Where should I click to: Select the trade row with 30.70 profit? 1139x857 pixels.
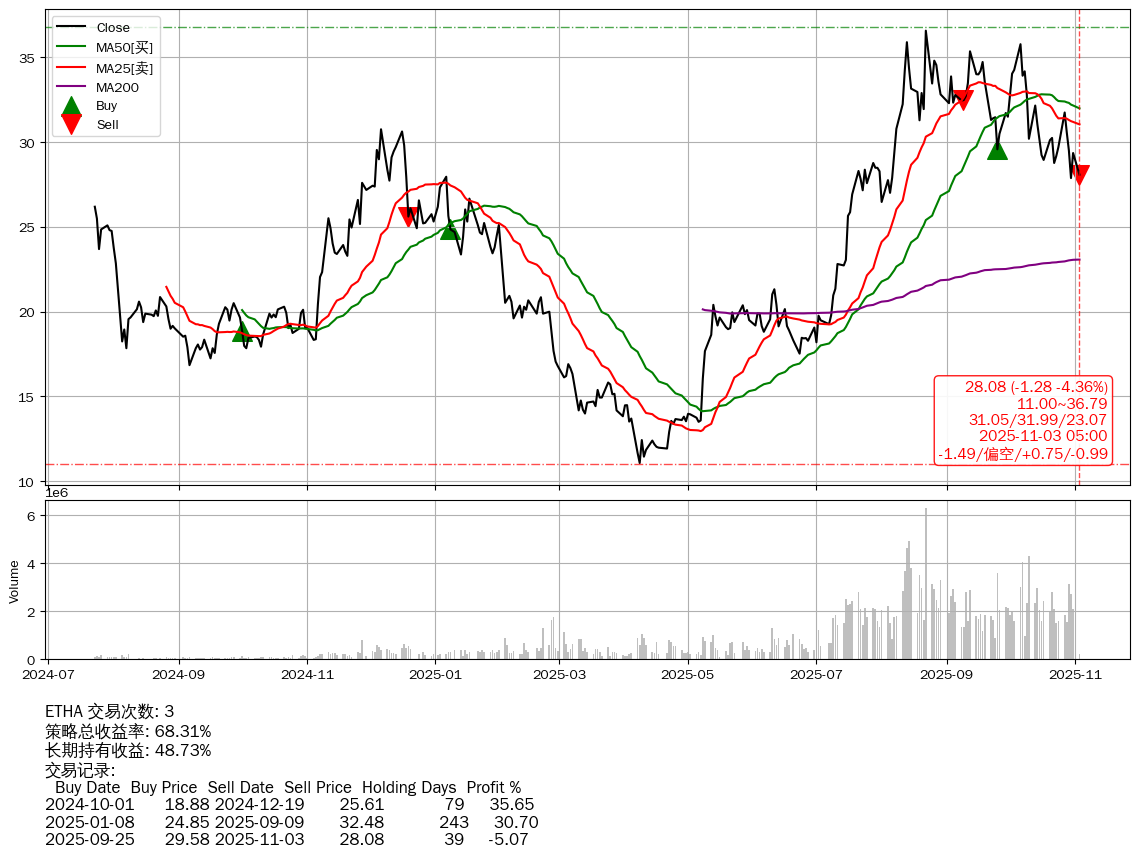coord(292,822)
